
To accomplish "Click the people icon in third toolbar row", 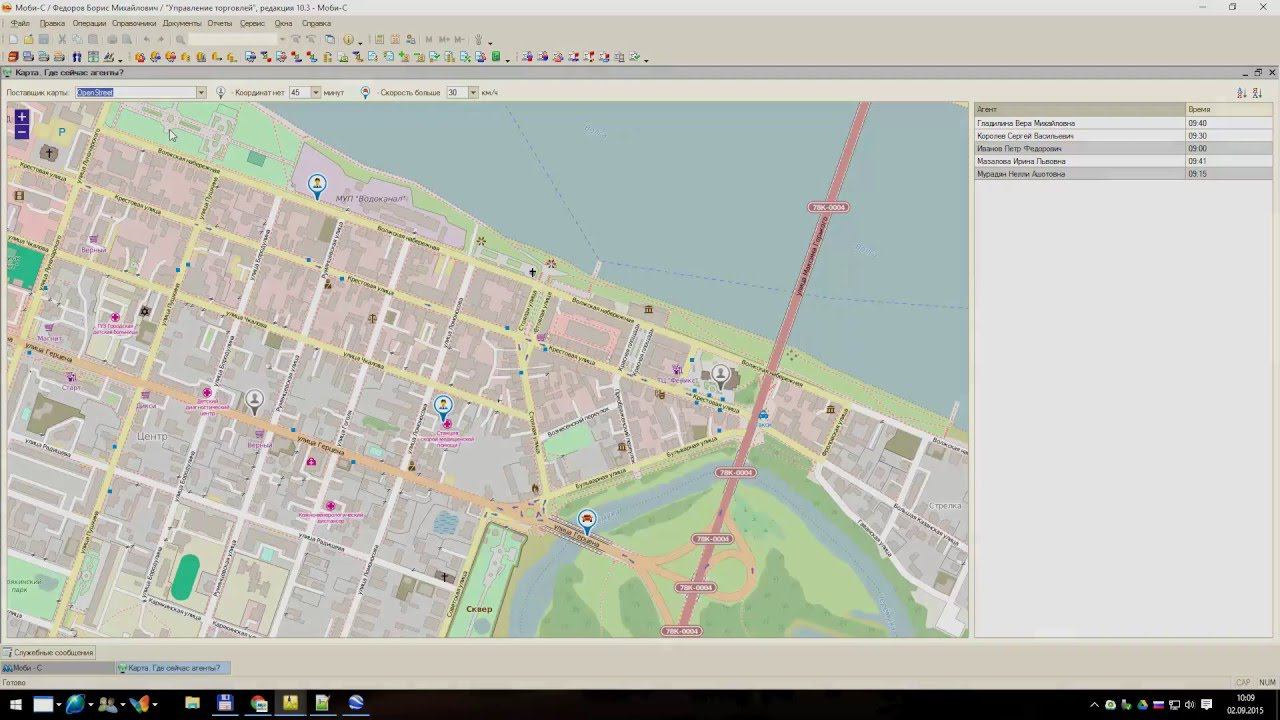I will coord(77,57).
